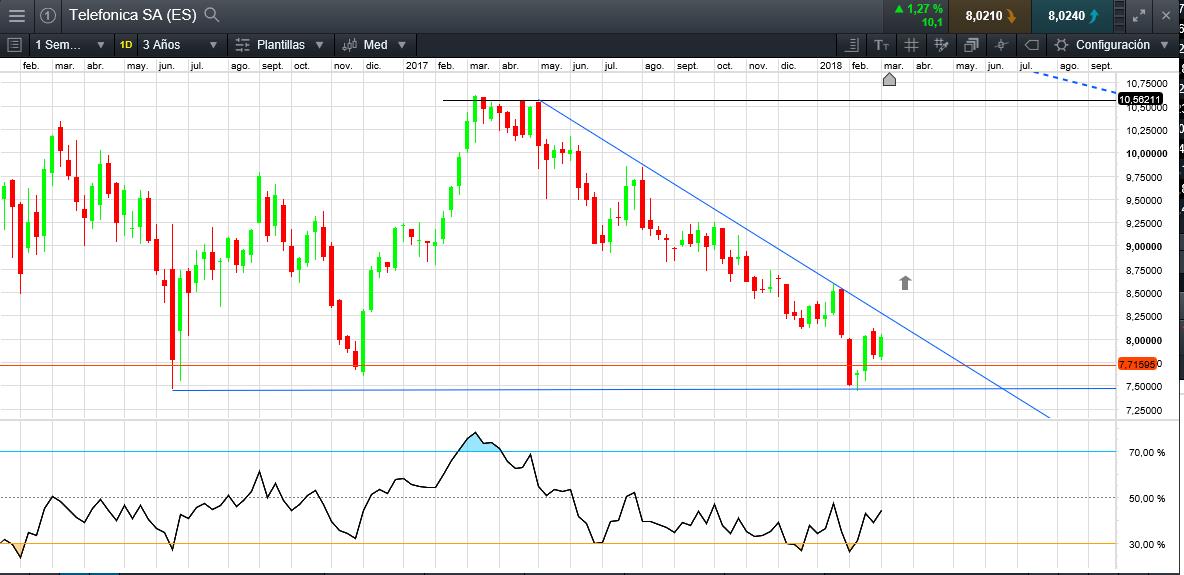Image resolution: width=1184 pixels, height=575 pixels.
Task: Open the Configuración settings menu
Action: (1111, 45)
